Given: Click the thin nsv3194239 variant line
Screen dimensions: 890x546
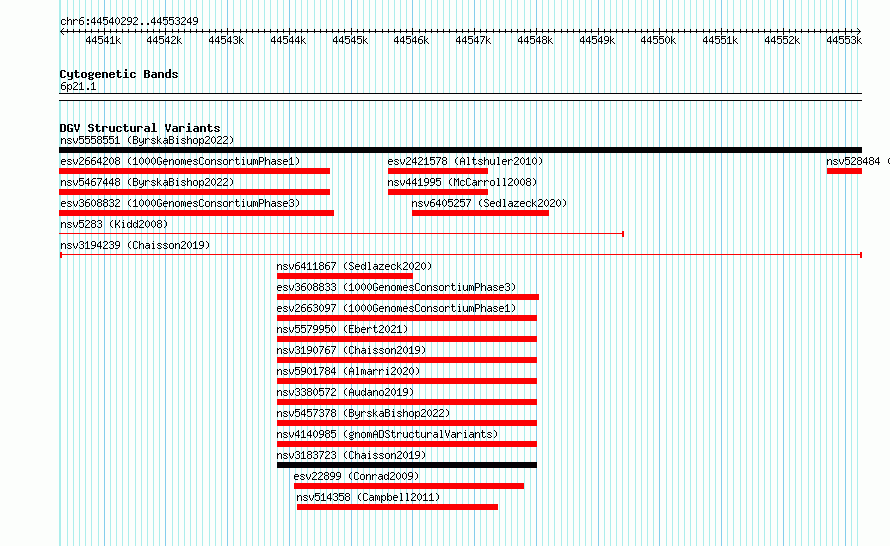Looking at the screenshot, I should click(460, 255).
